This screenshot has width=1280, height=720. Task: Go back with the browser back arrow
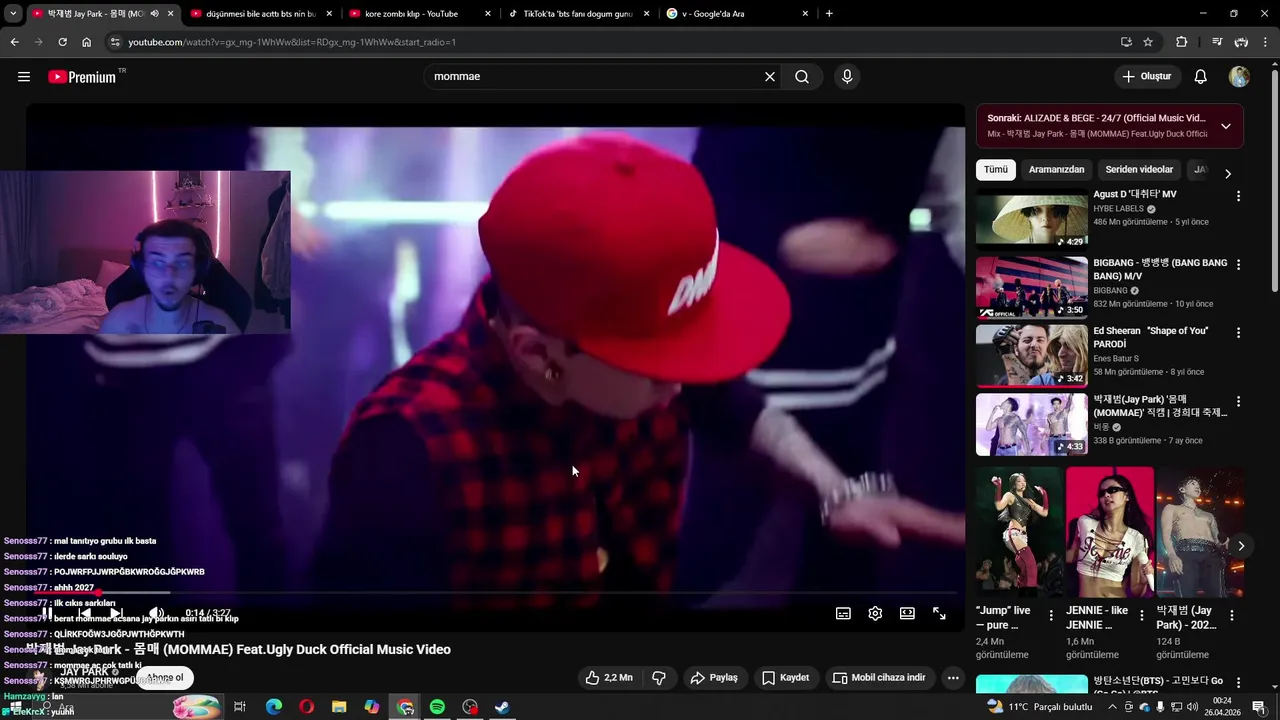14,42
